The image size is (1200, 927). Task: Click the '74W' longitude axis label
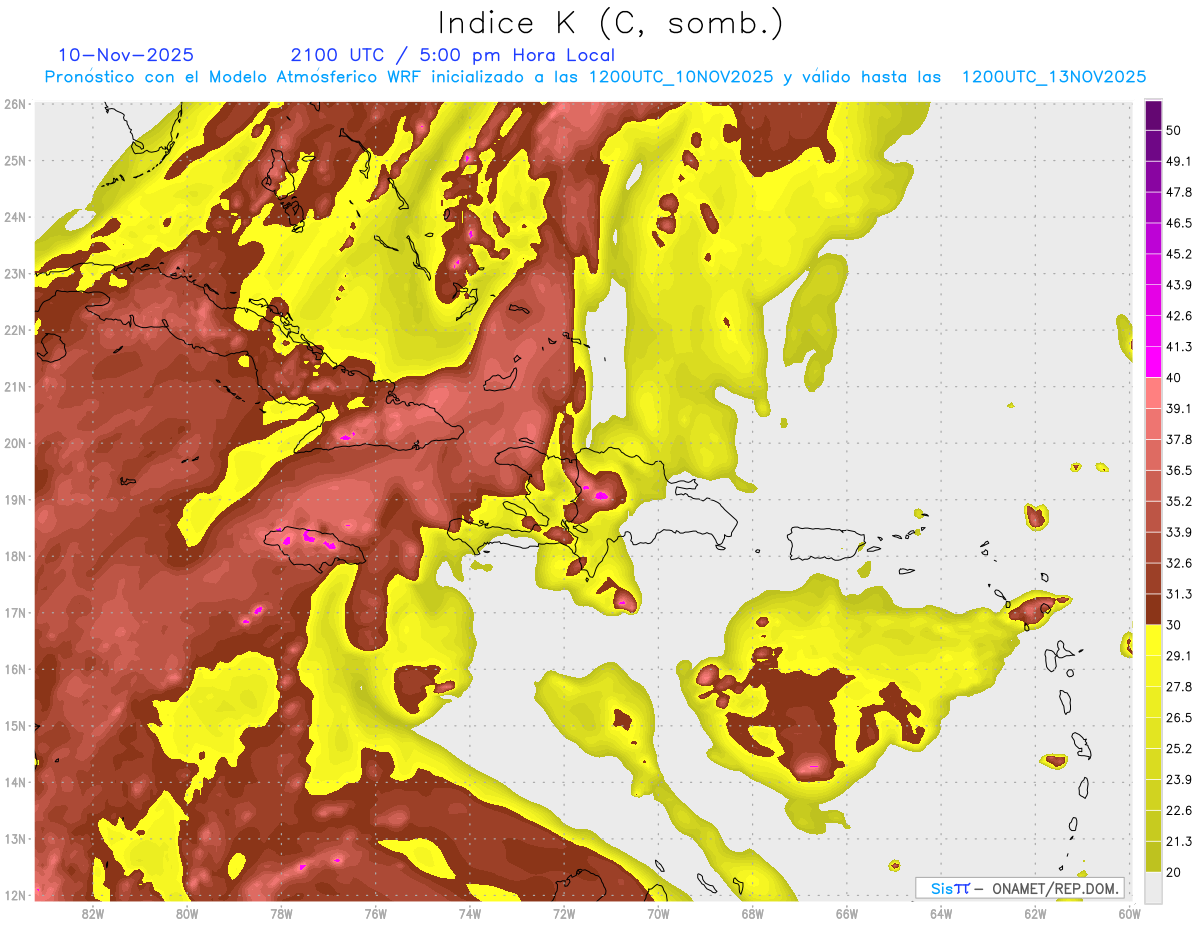(x=470, y=914)
